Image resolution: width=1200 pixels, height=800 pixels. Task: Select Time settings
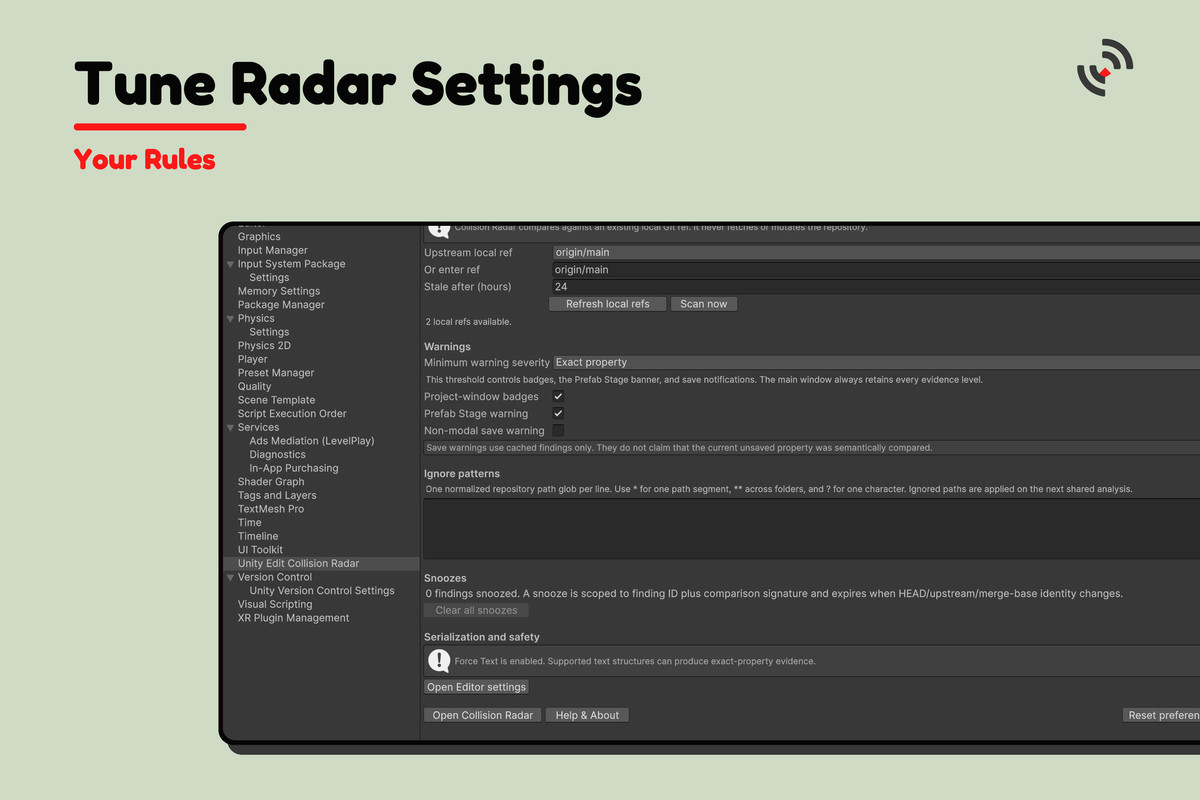249,522
